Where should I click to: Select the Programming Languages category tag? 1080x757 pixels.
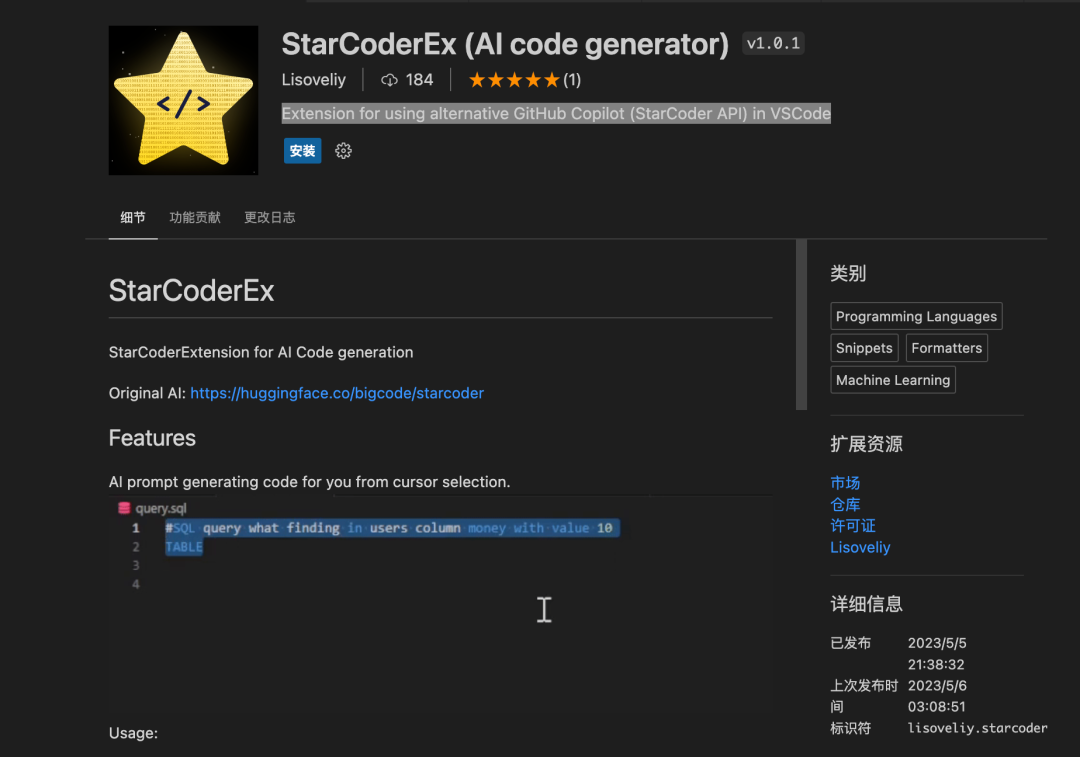916,316
